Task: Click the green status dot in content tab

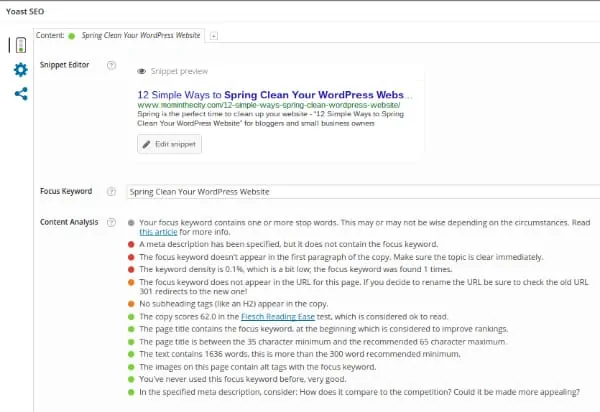Action: tap(72, 36)
